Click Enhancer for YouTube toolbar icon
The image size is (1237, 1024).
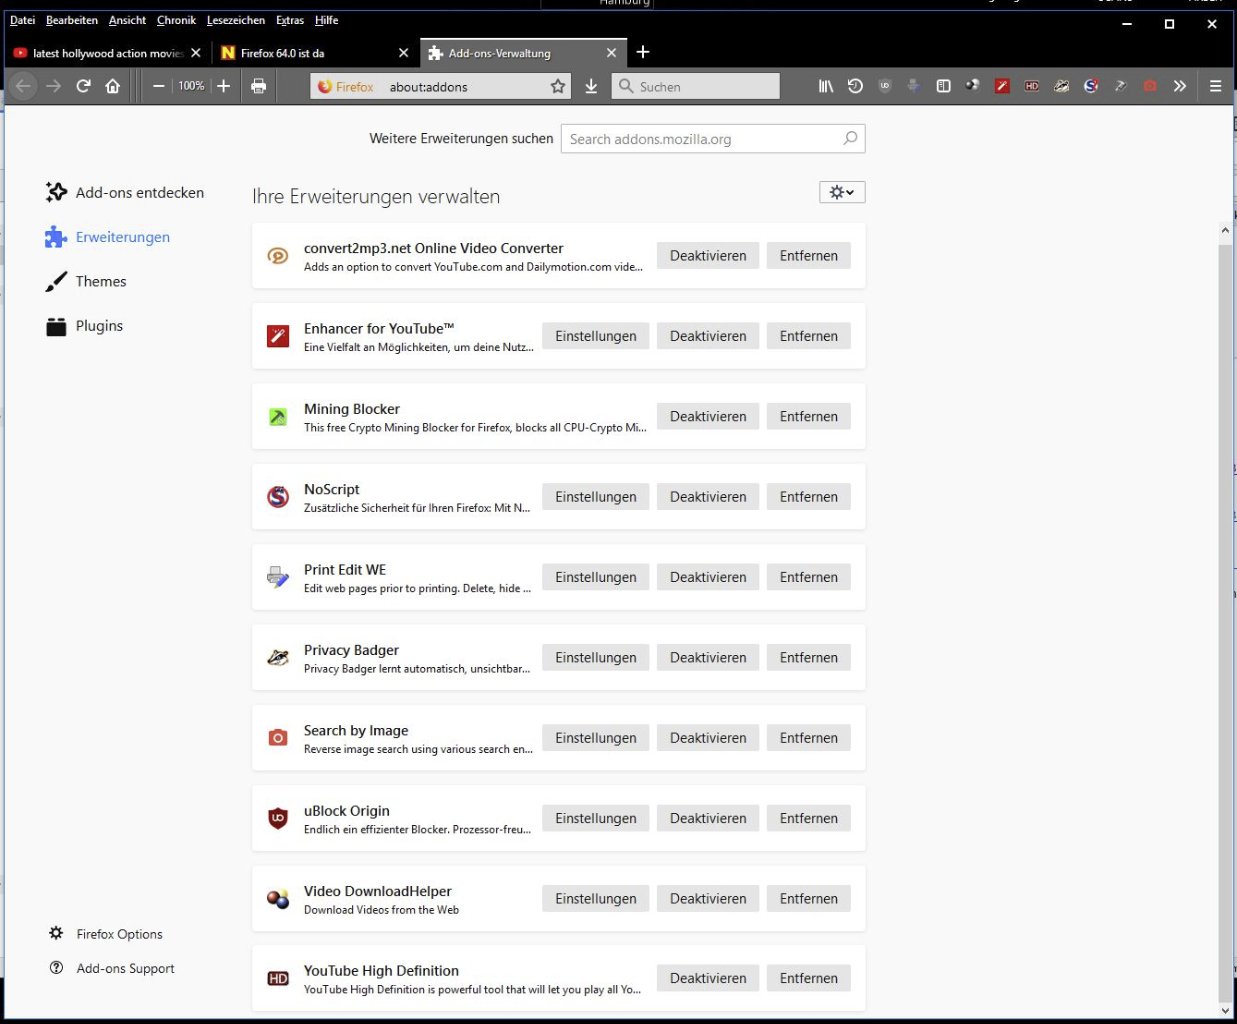[x=1002, y=86]
